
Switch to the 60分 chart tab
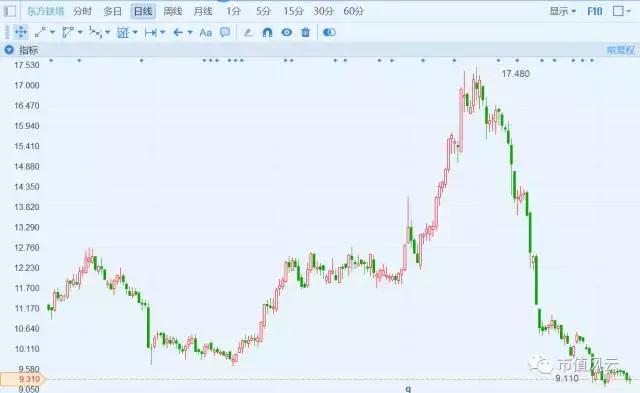point(353,11)
